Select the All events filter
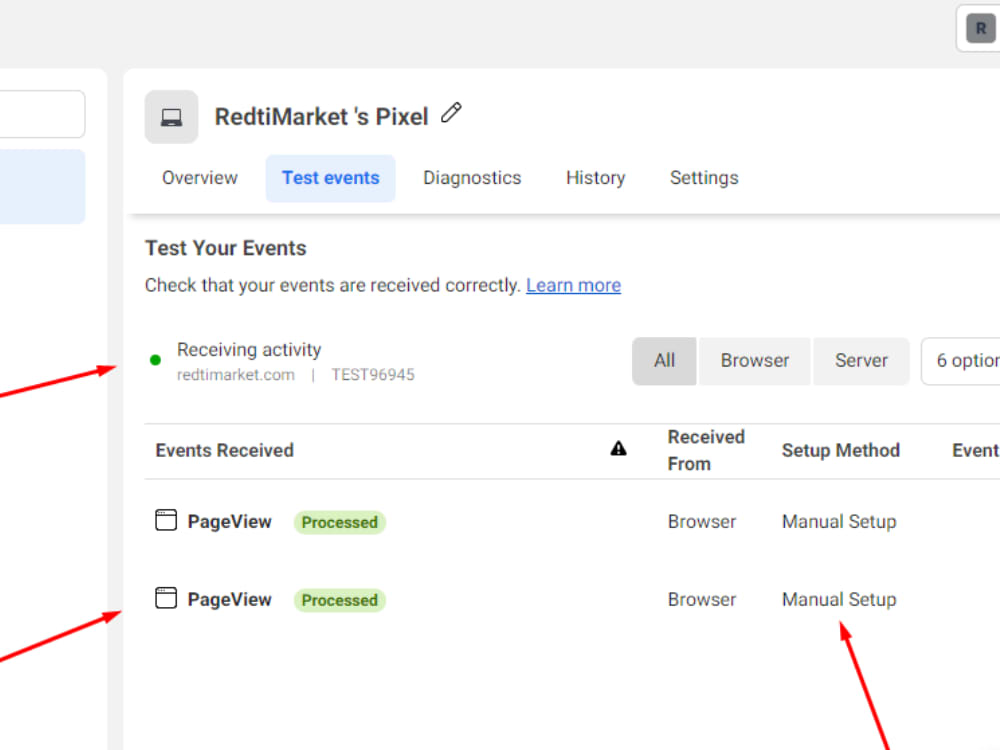 664,361
